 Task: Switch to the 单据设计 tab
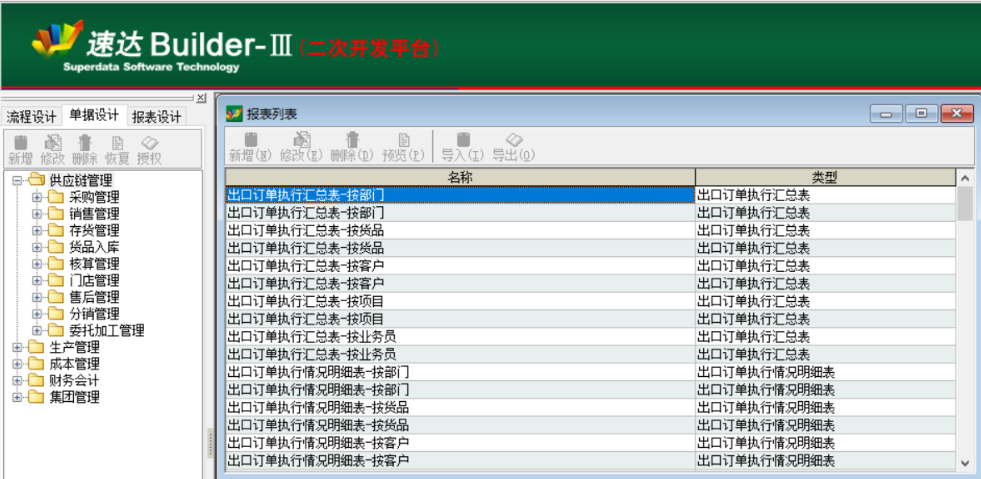tap(94, 115)
